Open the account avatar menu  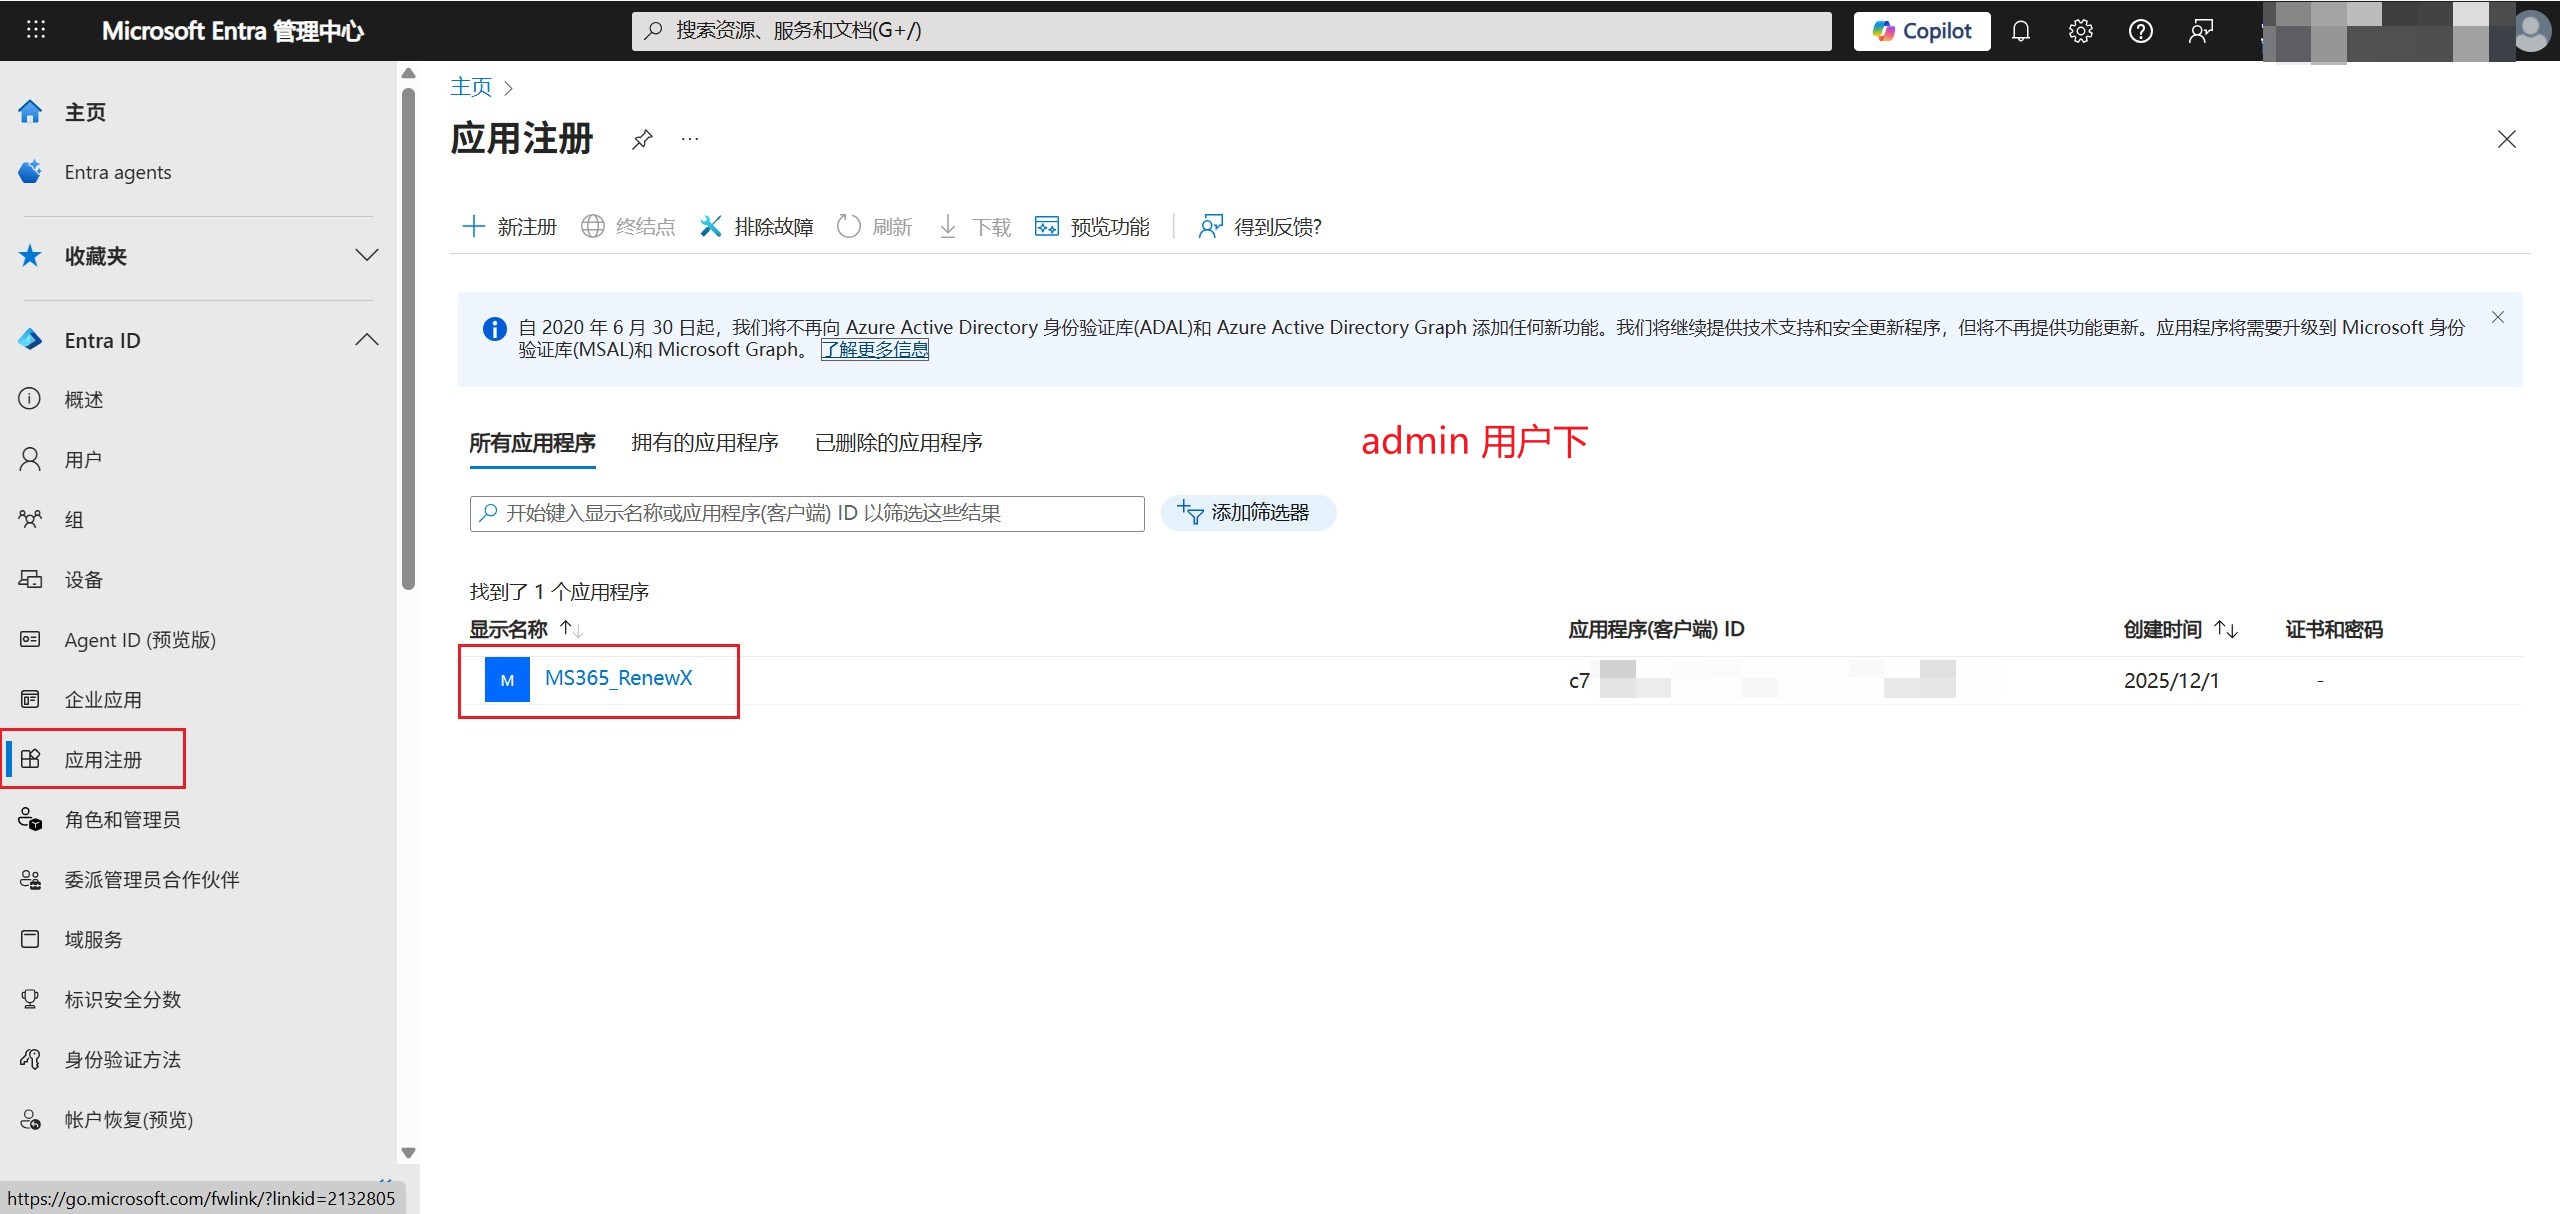pos(2531,31)
